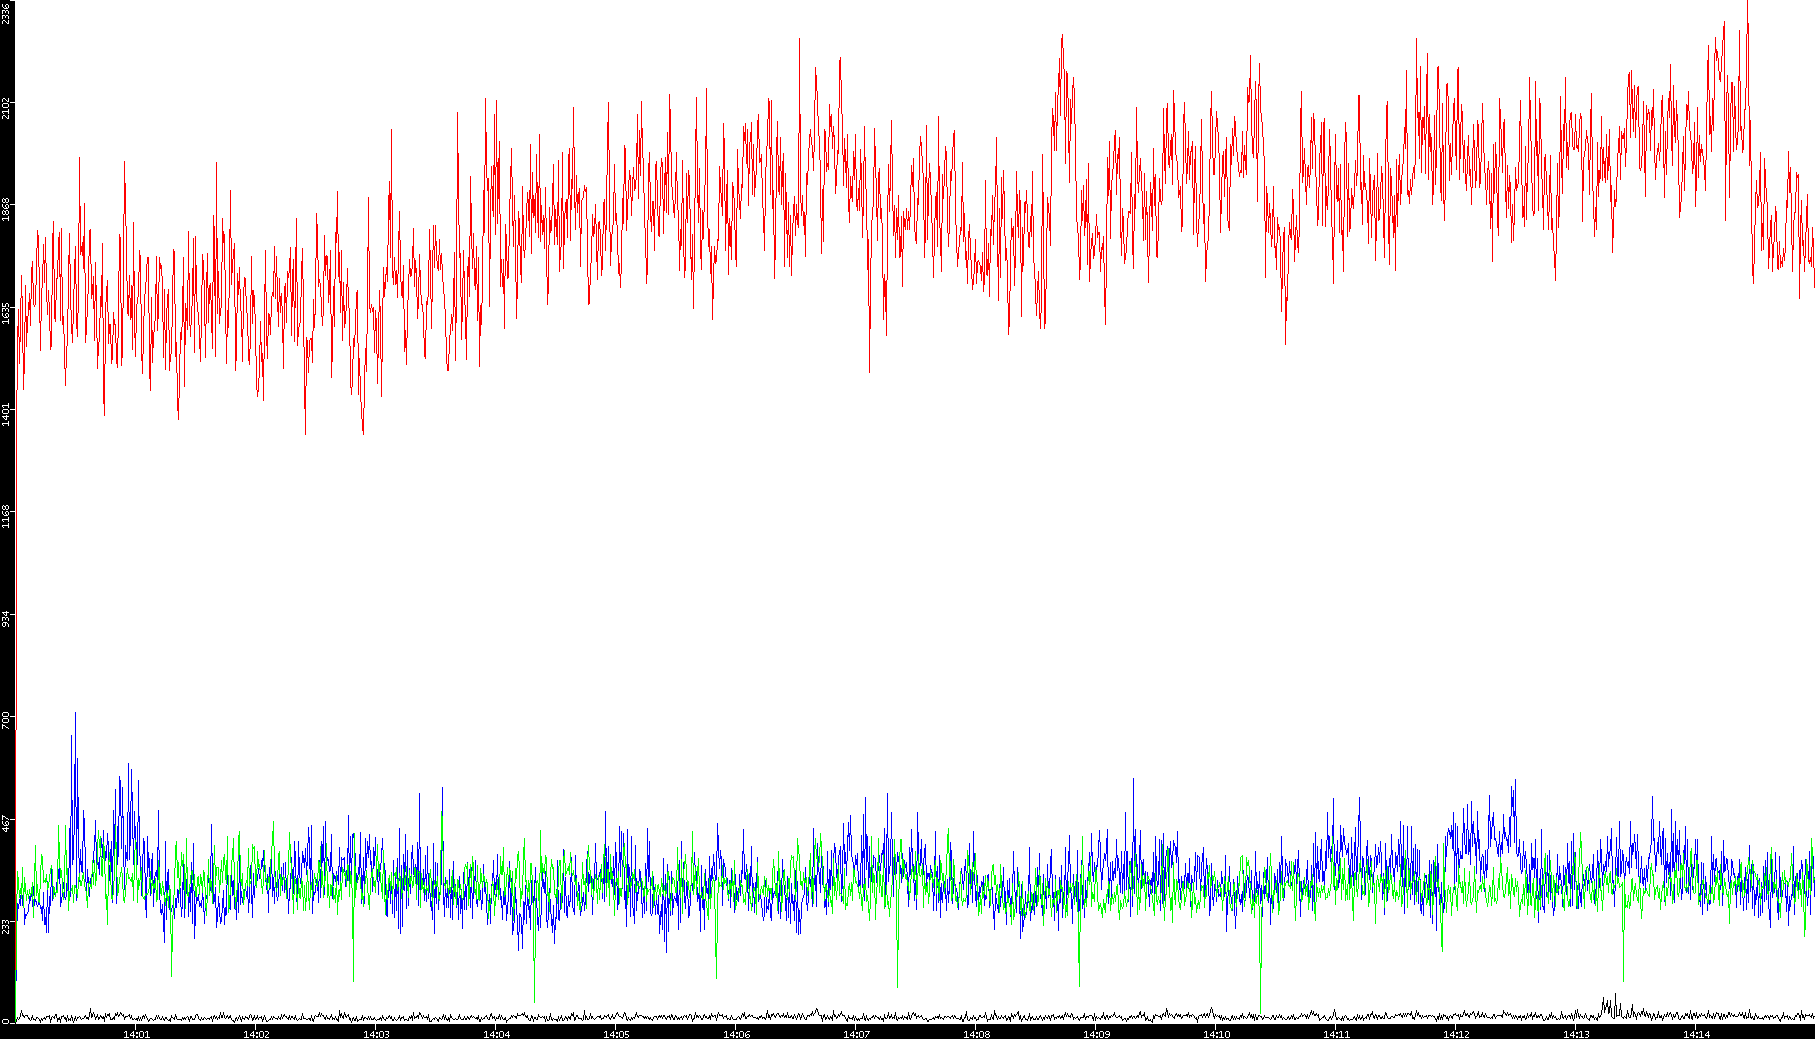The height and width of the screenshot is (1039, 1815).
Task: Click the 14:11 time axis label
Action: coord(1336,1034)
